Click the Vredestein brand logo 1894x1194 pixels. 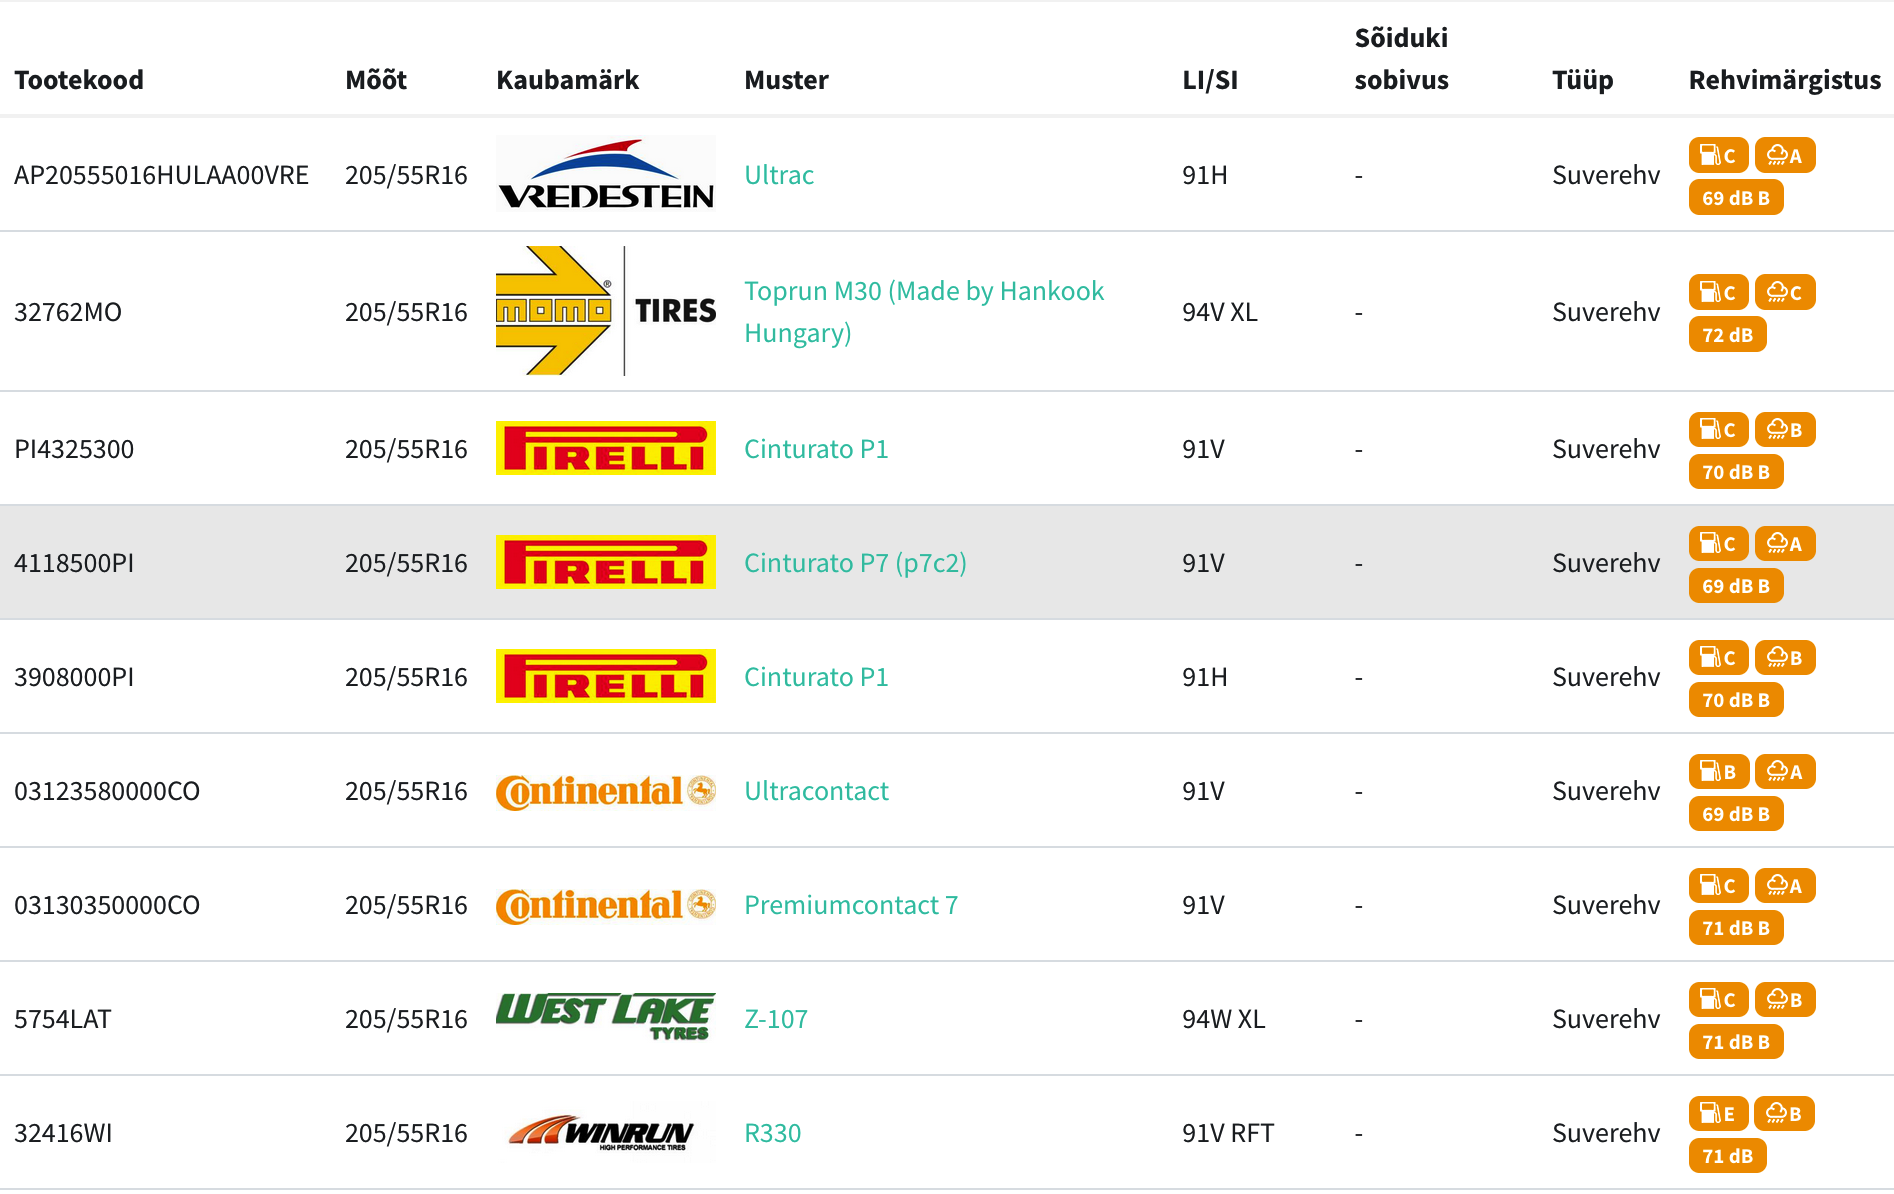tap(605, 175)
